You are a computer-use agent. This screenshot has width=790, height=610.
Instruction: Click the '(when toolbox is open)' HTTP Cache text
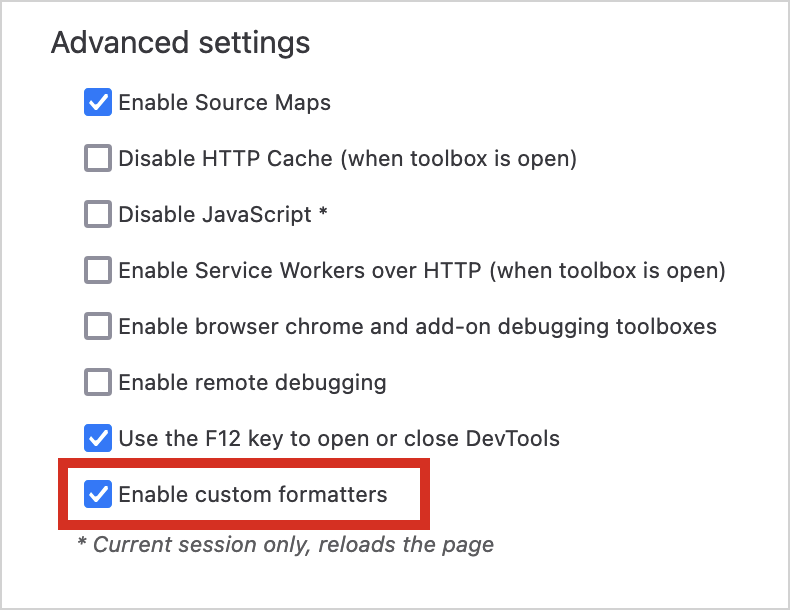(461, 158)
